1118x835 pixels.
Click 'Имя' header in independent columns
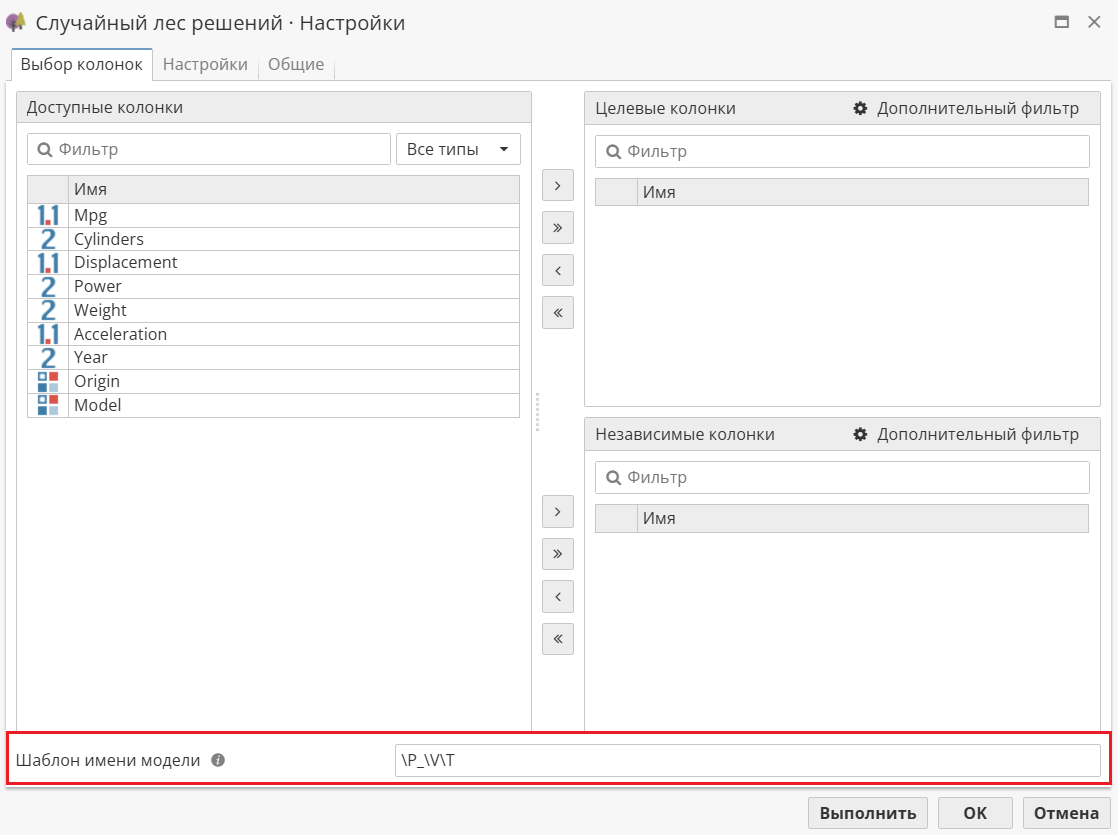[x=862, y=518]
